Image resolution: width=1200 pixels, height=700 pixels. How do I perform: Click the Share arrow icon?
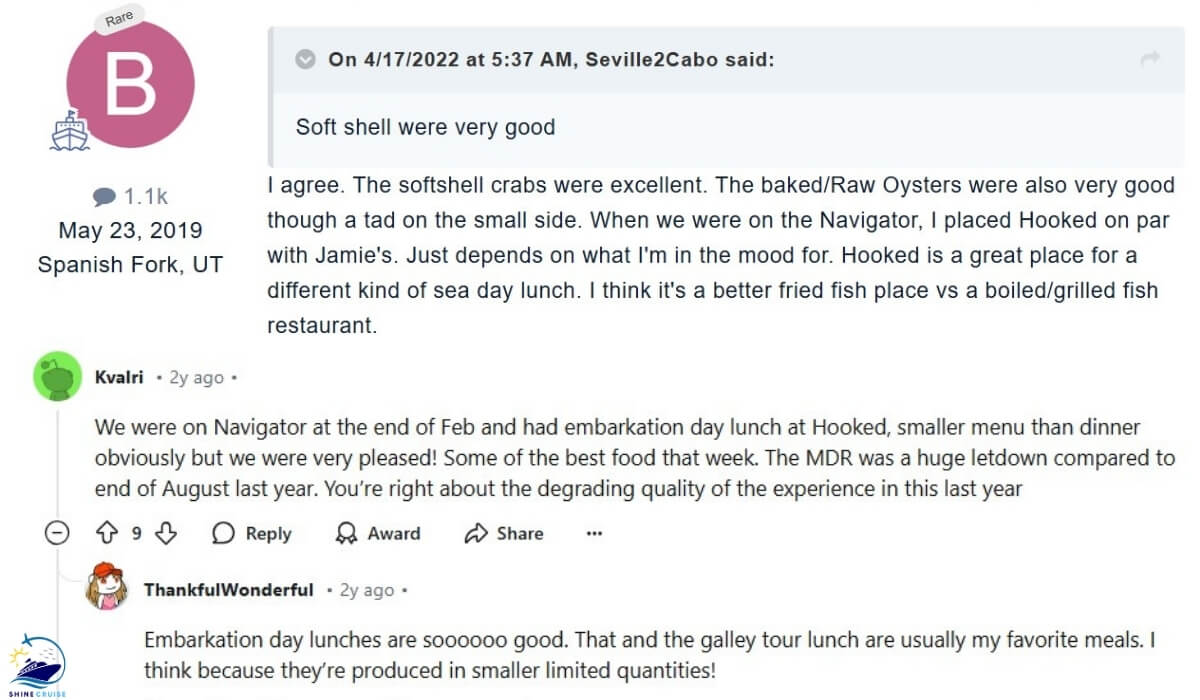click(476, 533)
